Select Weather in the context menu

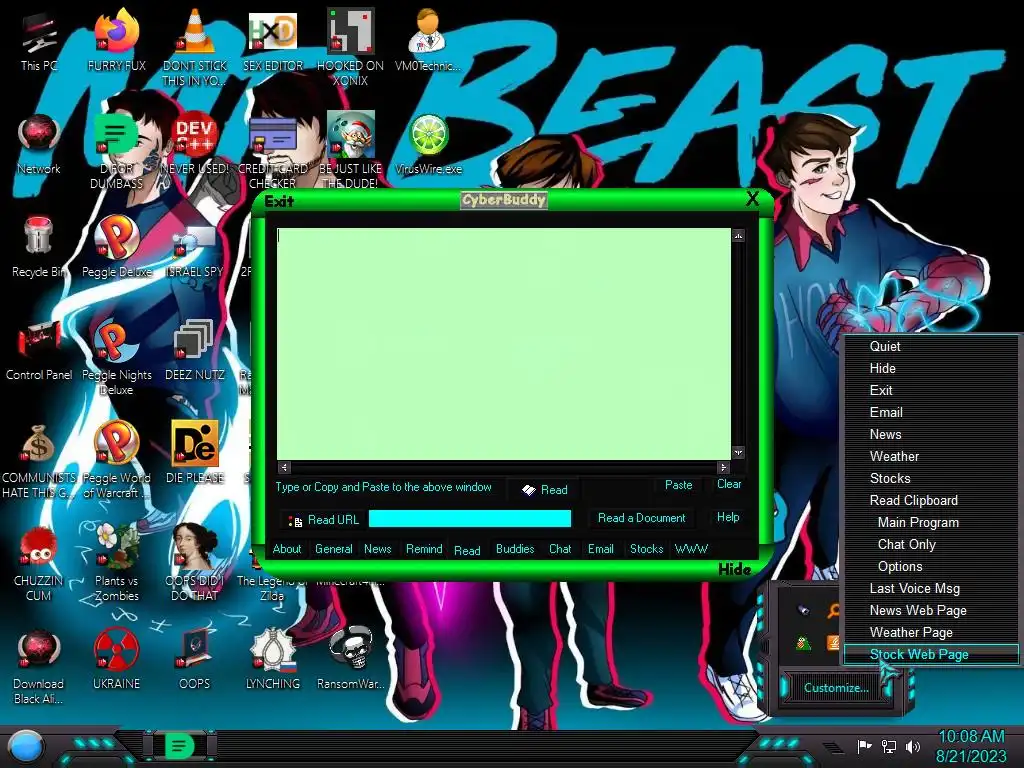pos(932,456)
